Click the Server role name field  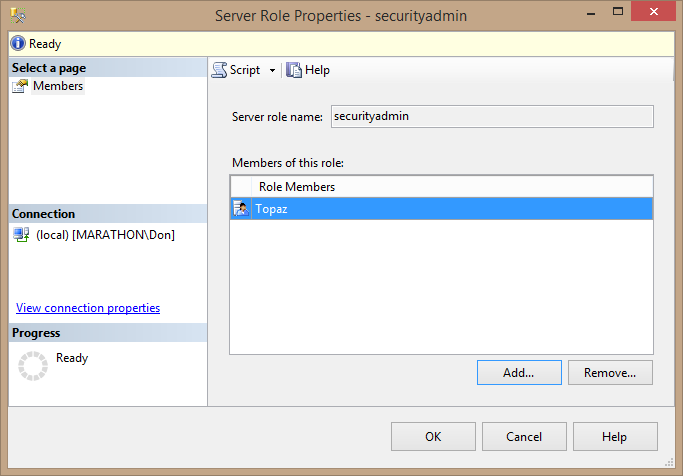click(492, 116)
